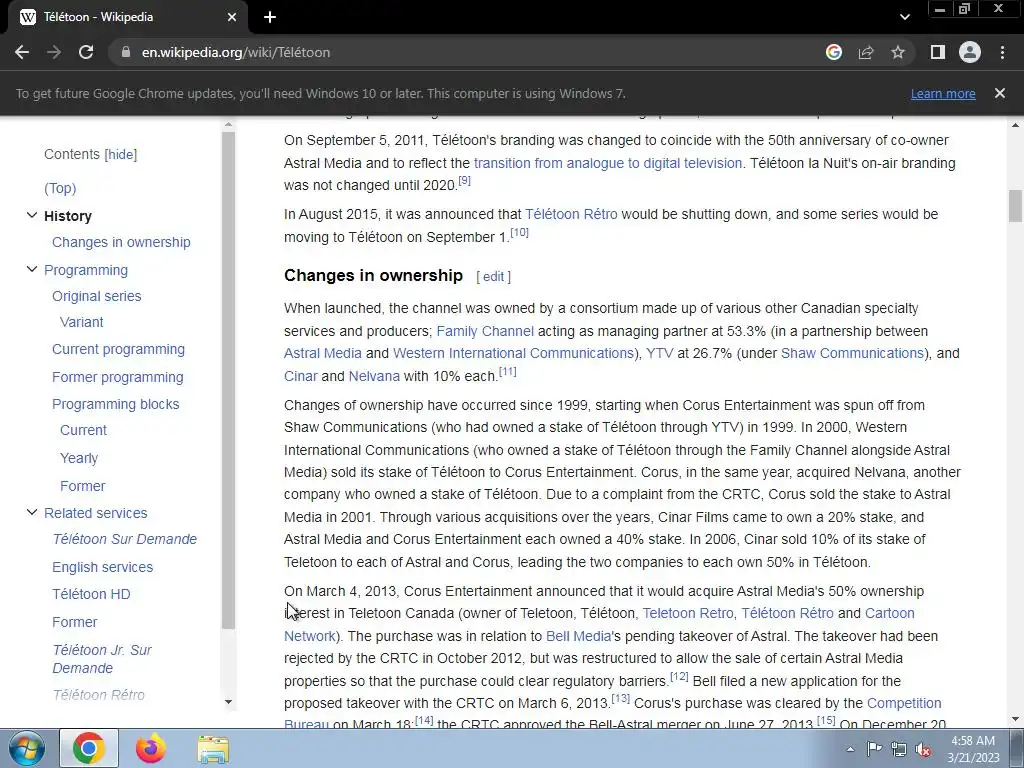The height and width of the screenshot is (768, 1024).
Task: Go to Programming in contents
Action: click(86, 270)
